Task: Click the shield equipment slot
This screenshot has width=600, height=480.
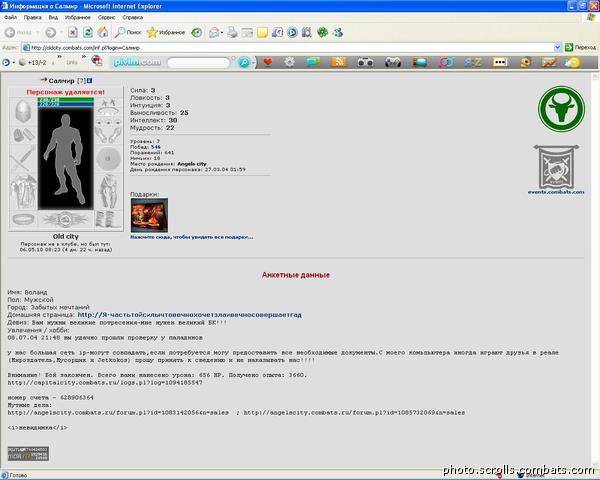Action: 108,158
